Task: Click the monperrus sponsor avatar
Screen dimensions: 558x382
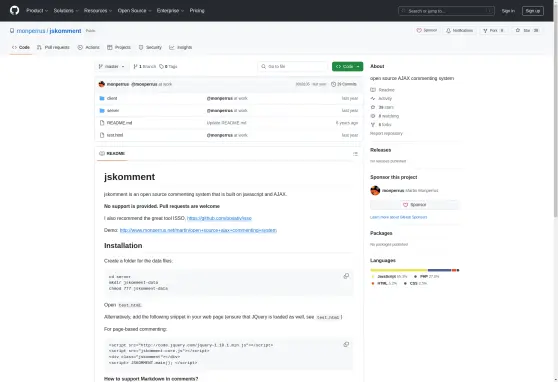Action: [x=375, y=190]
